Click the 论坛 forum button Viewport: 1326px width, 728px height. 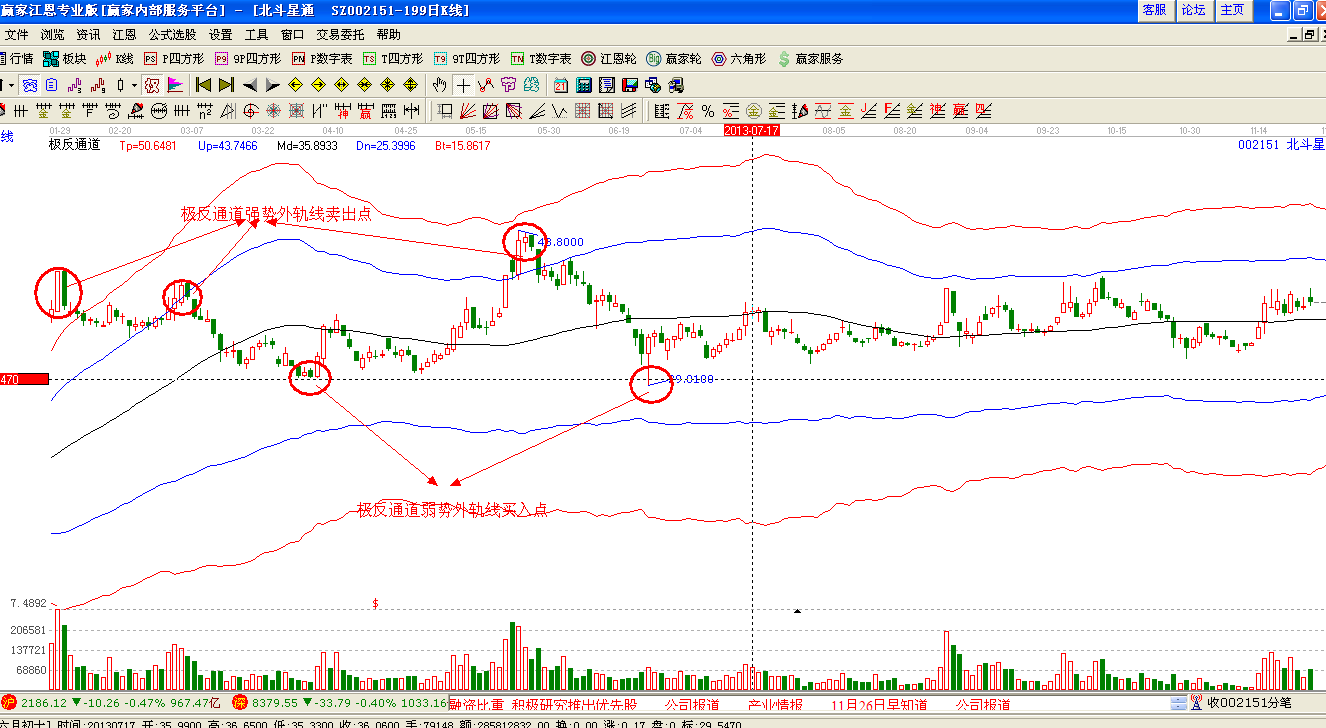1193,10
